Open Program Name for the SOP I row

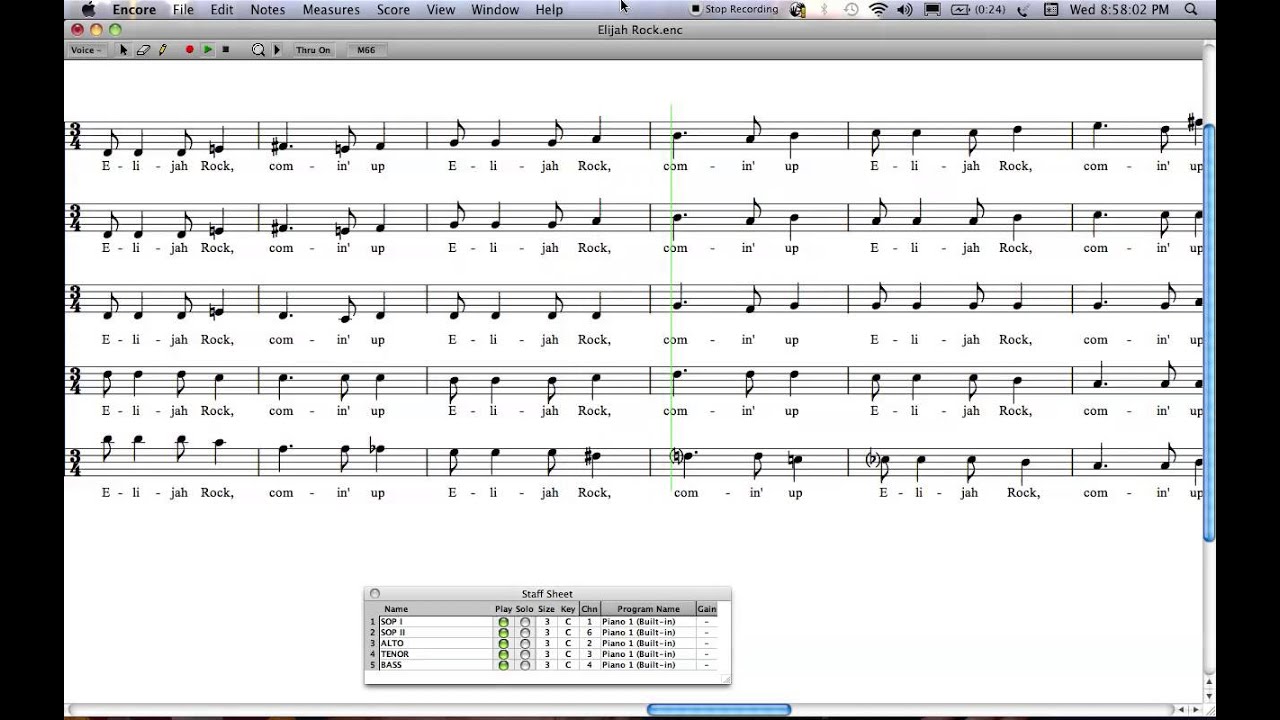coord(647,622)
